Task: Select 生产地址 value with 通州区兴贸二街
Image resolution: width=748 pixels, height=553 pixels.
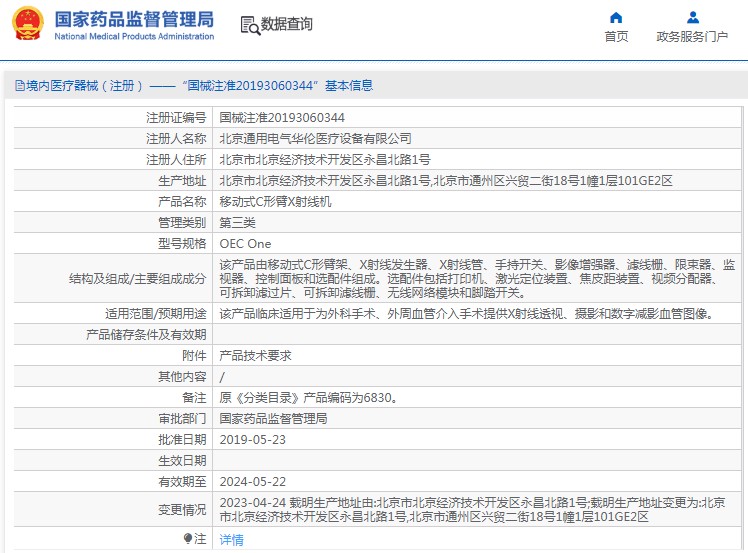Action: (x=446, y=180)
